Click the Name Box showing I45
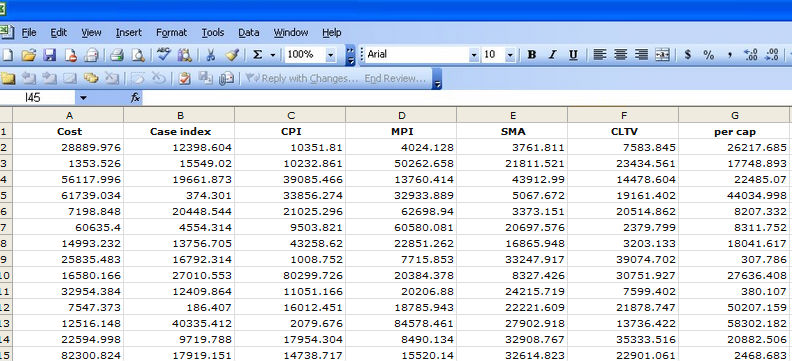The height and width of the screenshot is (361, 792). pyautogui.click(x=38, y=97)
